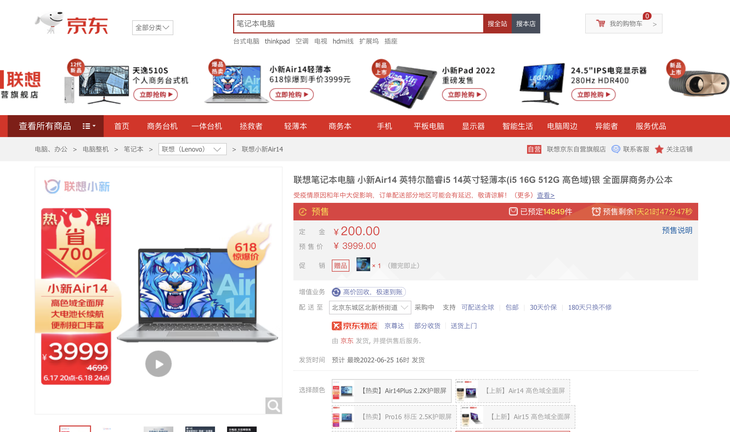The image size is (730, 432).
Task: Click the 小新Pad 2022 tablet banner image
Action: pyautogui.click(x=403, y=86)
